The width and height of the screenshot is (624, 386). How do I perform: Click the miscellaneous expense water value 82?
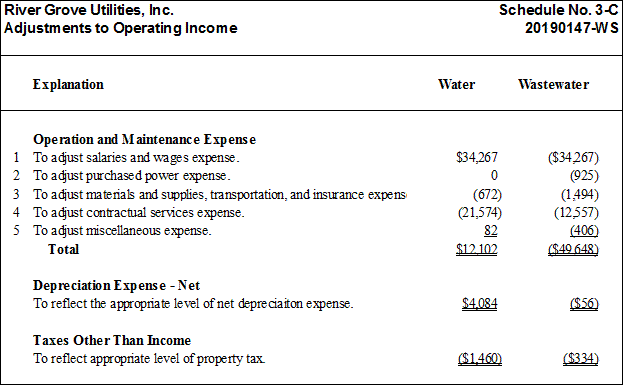click(x=491, y=231)
